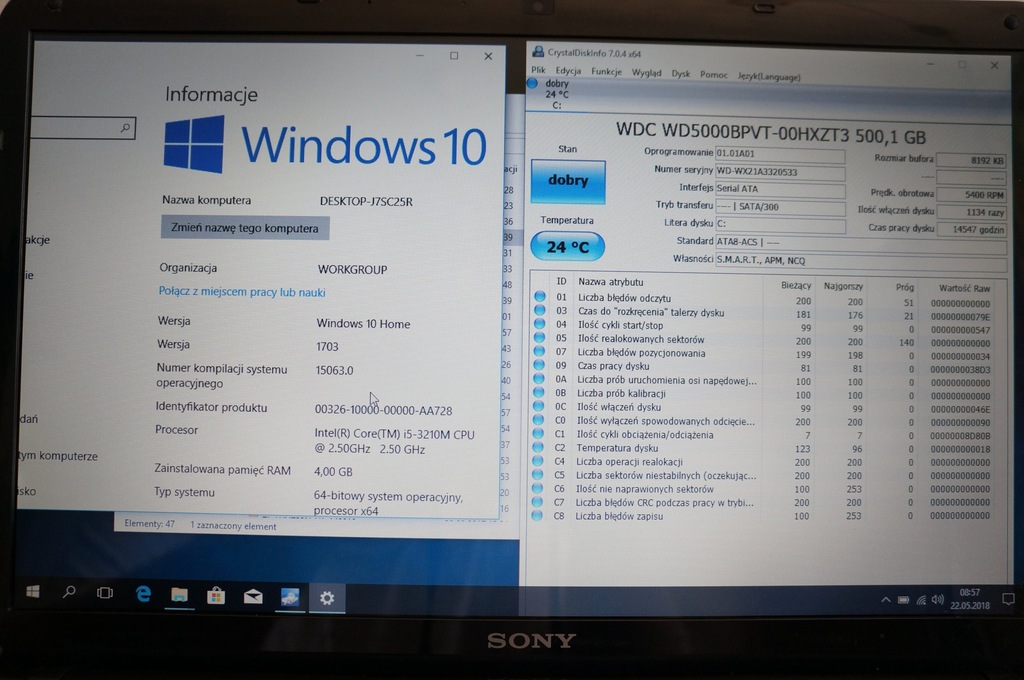Select row "Liczba błędów pozycjonowania"
The width and height of the screenshot is (1024, 680).
pos(764,355)
